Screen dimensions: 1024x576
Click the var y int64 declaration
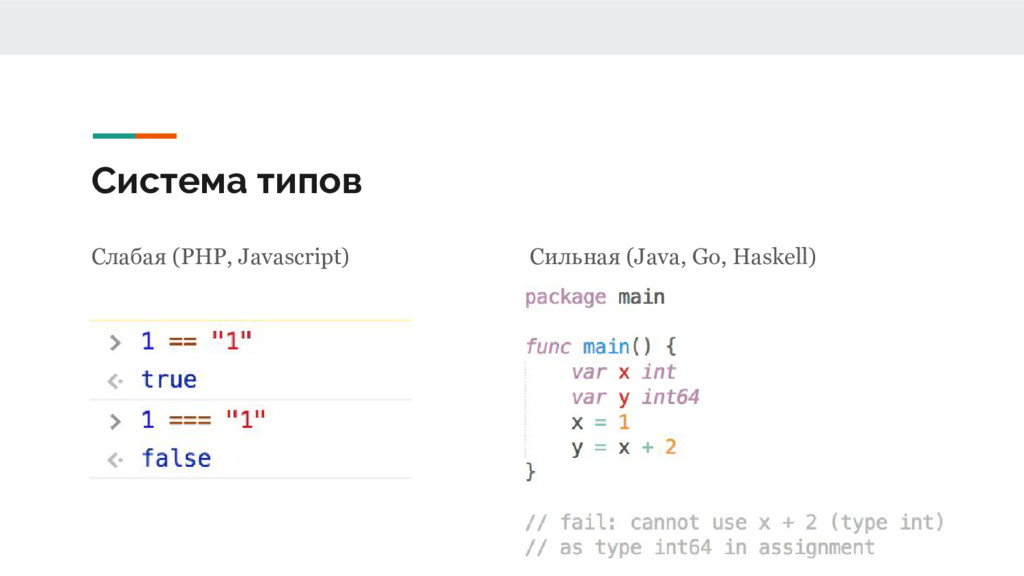coord(634,397)
